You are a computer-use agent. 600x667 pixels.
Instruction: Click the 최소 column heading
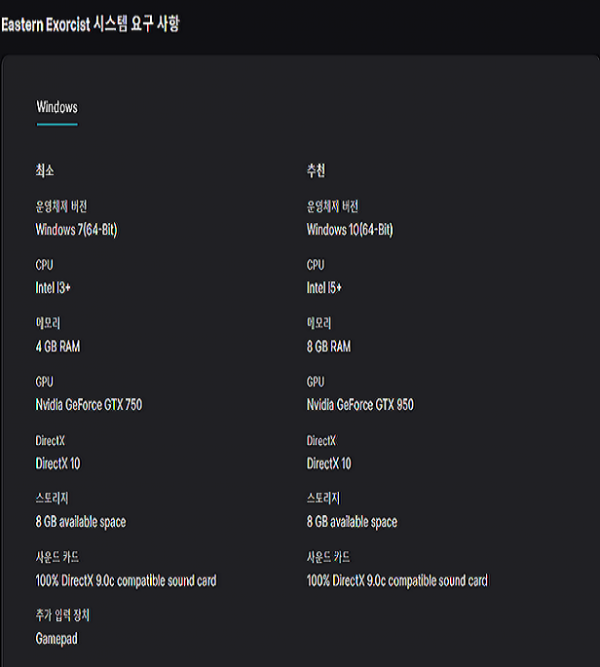[45, 171]
